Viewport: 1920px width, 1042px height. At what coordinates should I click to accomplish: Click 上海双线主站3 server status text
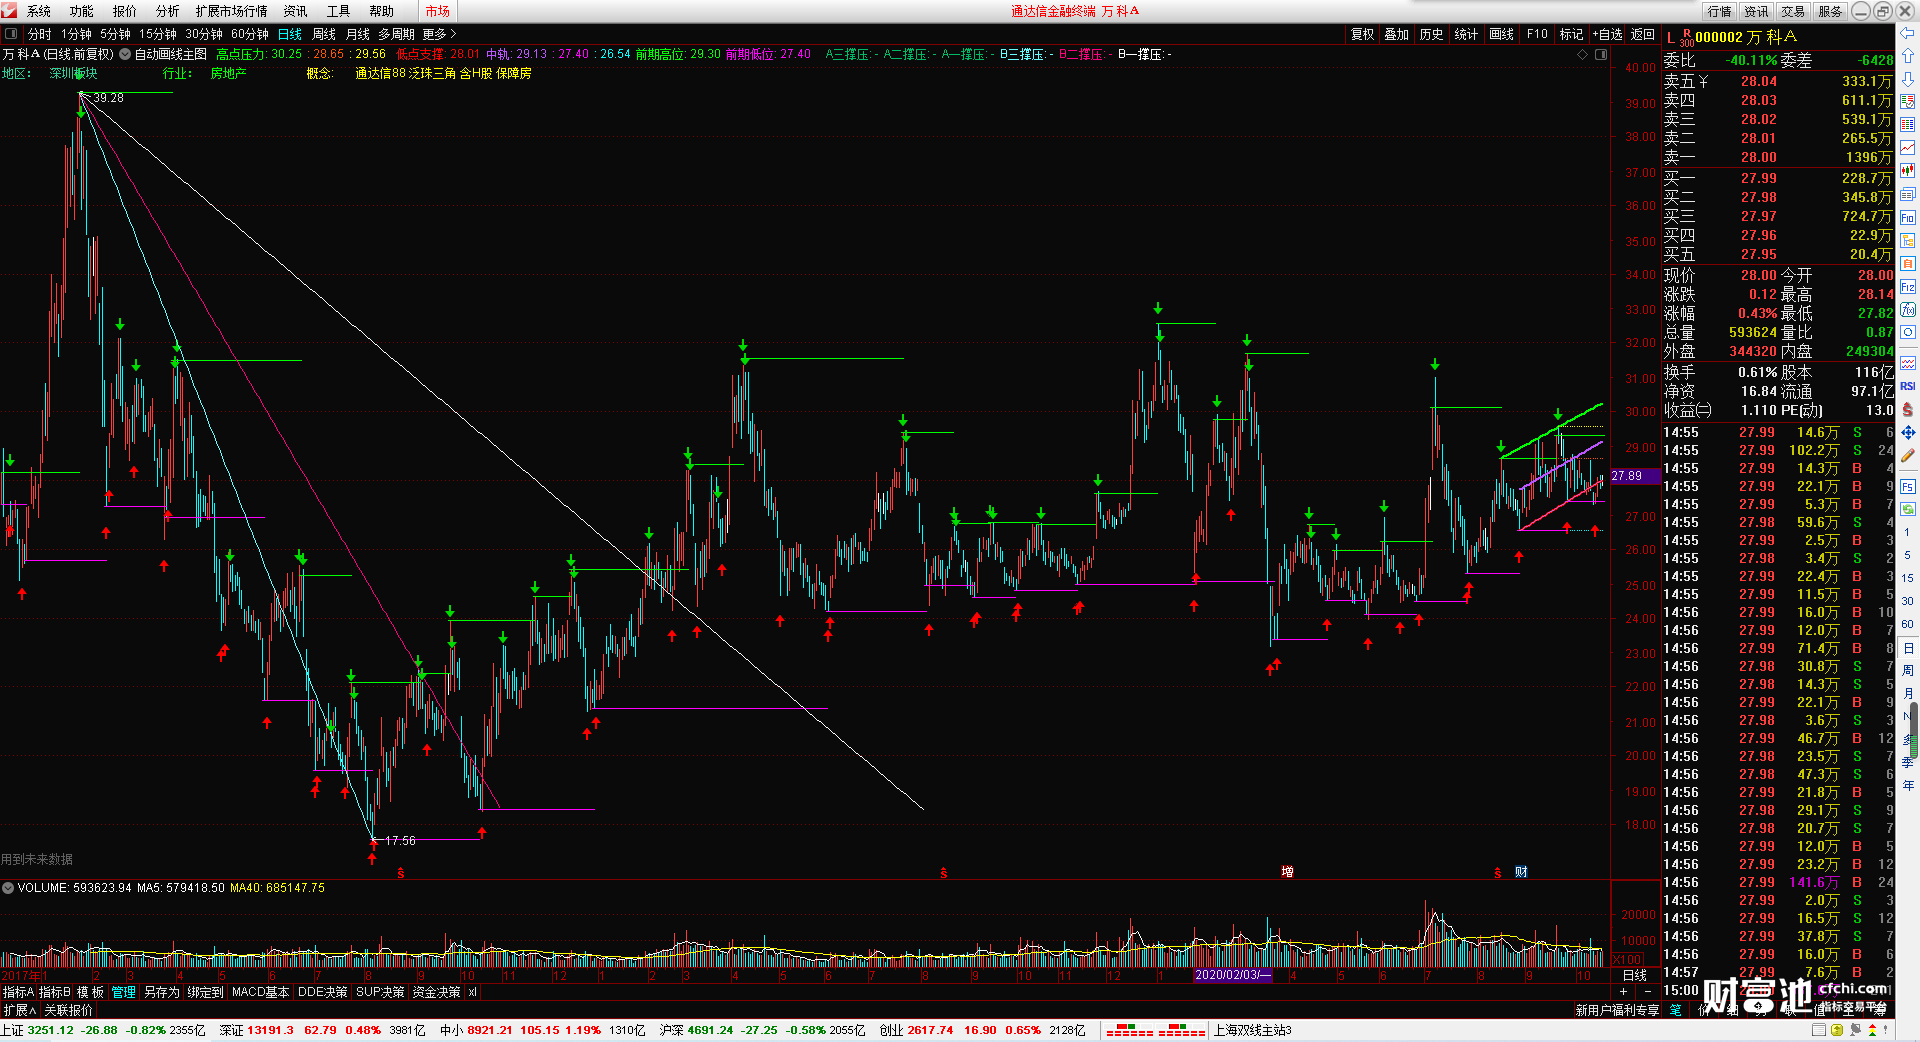1253,1030
